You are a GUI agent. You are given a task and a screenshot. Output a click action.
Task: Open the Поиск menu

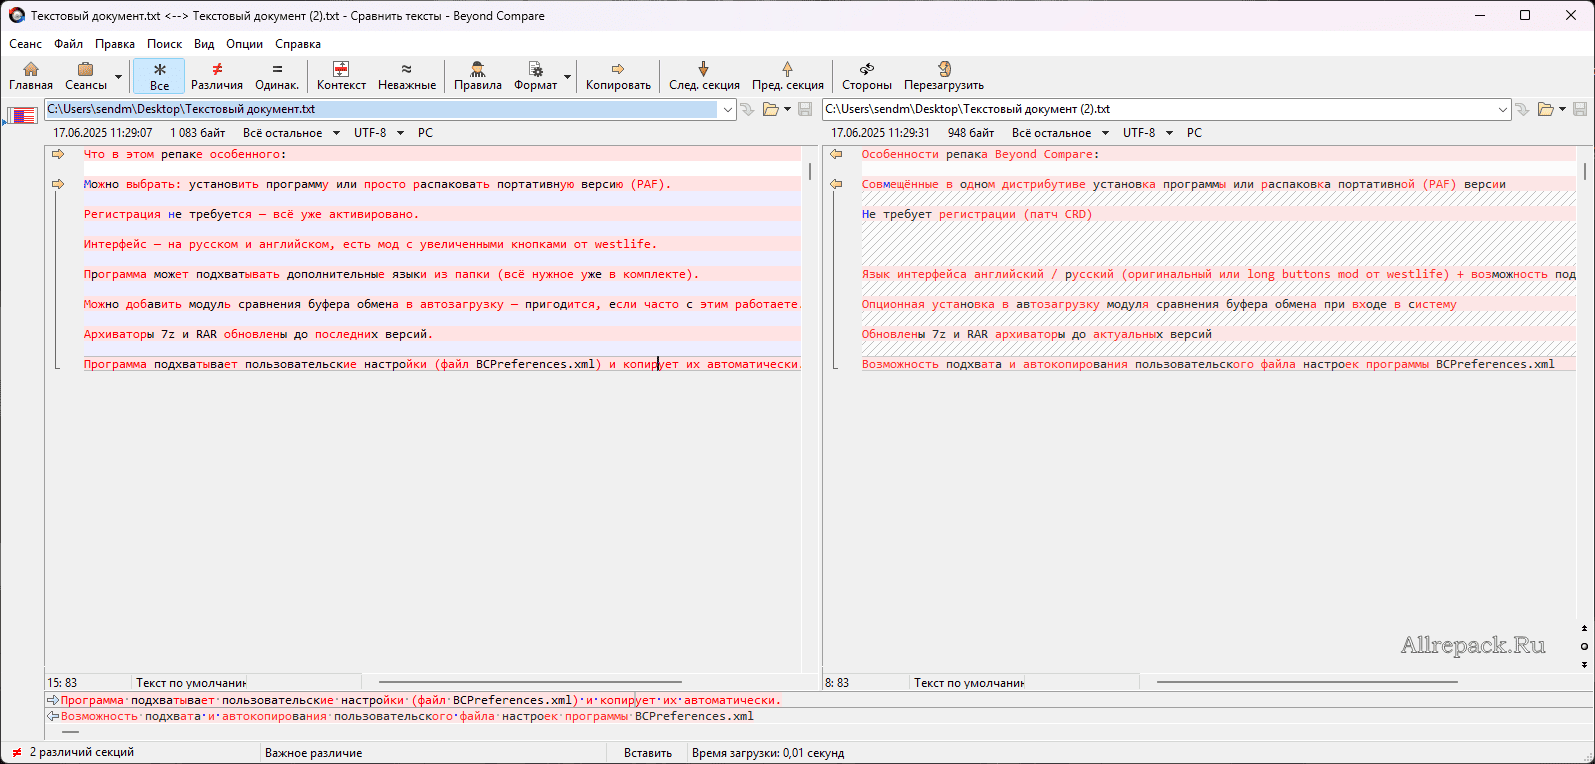pos(165,44)
